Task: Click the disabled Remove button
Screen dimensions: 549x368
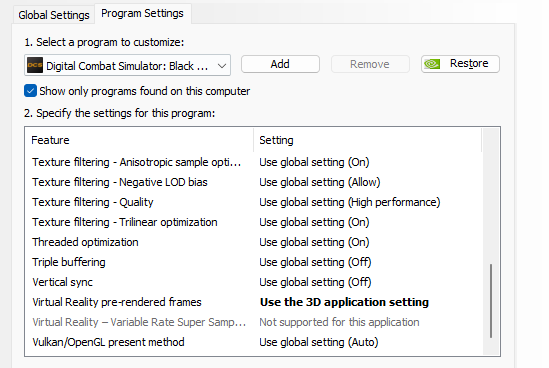Action: click(x=370, y=64)
